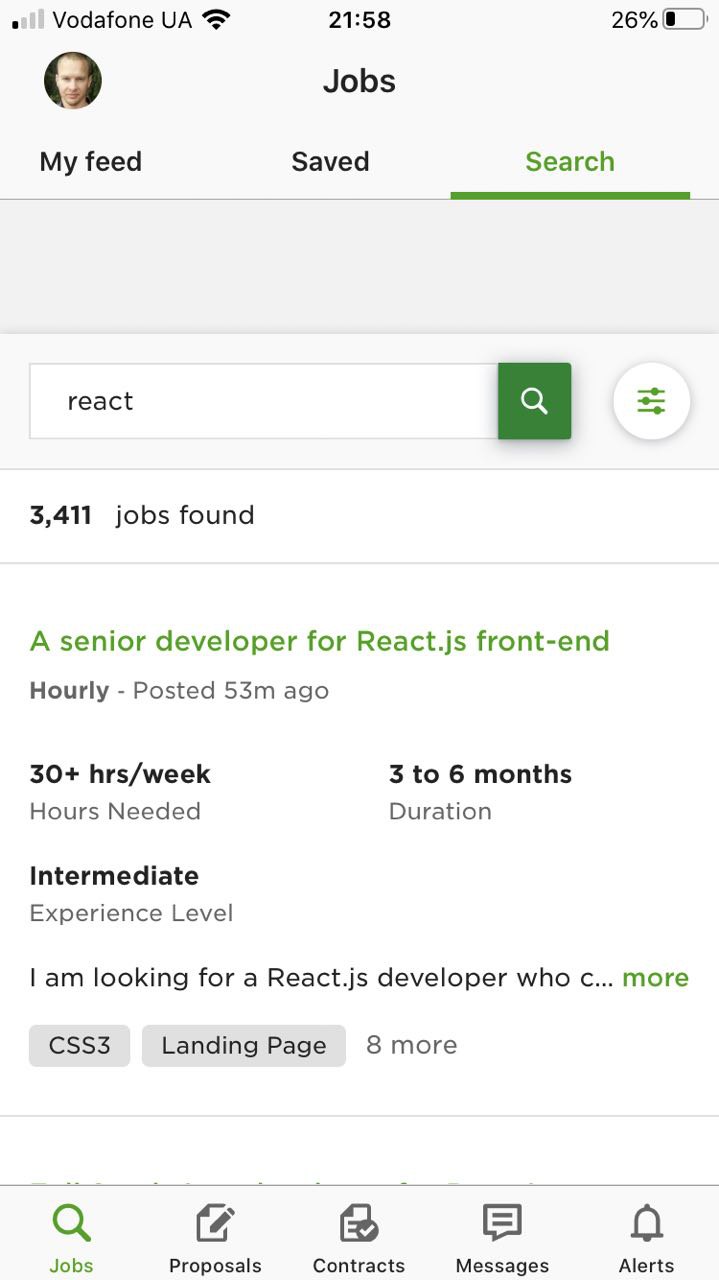
Task: Tap the 3,411 jobs found count
Action: [142, 516]
